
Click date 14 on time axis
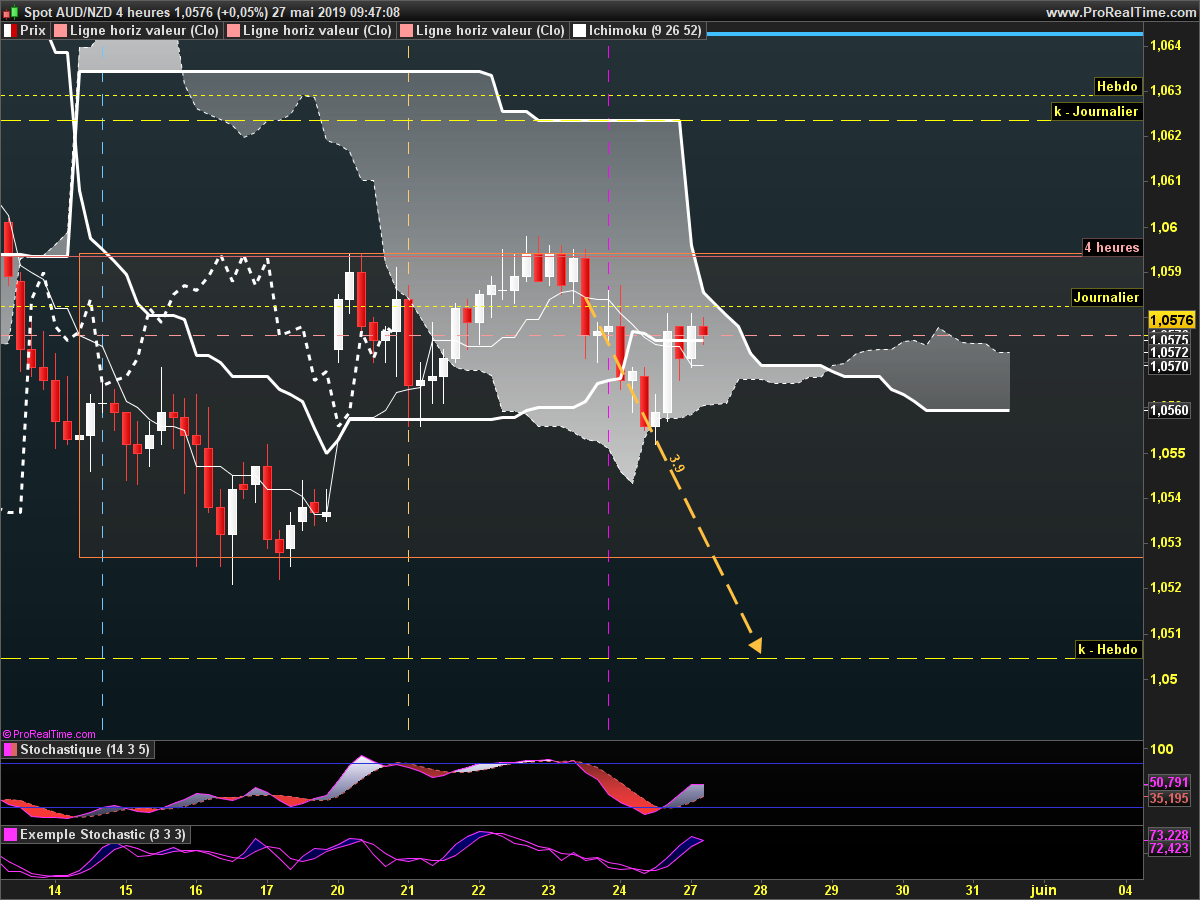click(x=55, y=890)
